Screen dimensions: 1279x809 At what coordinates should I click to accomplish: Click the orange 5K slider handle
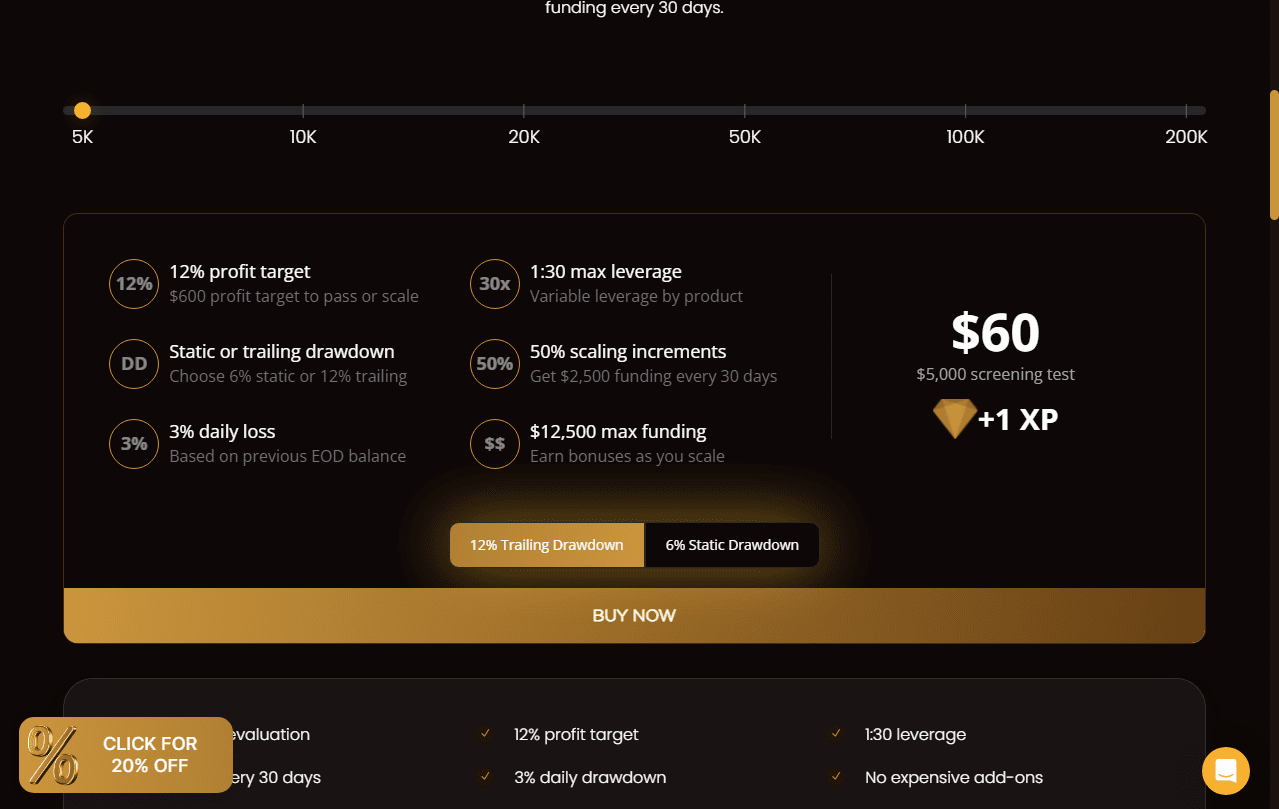click(82, 110)
